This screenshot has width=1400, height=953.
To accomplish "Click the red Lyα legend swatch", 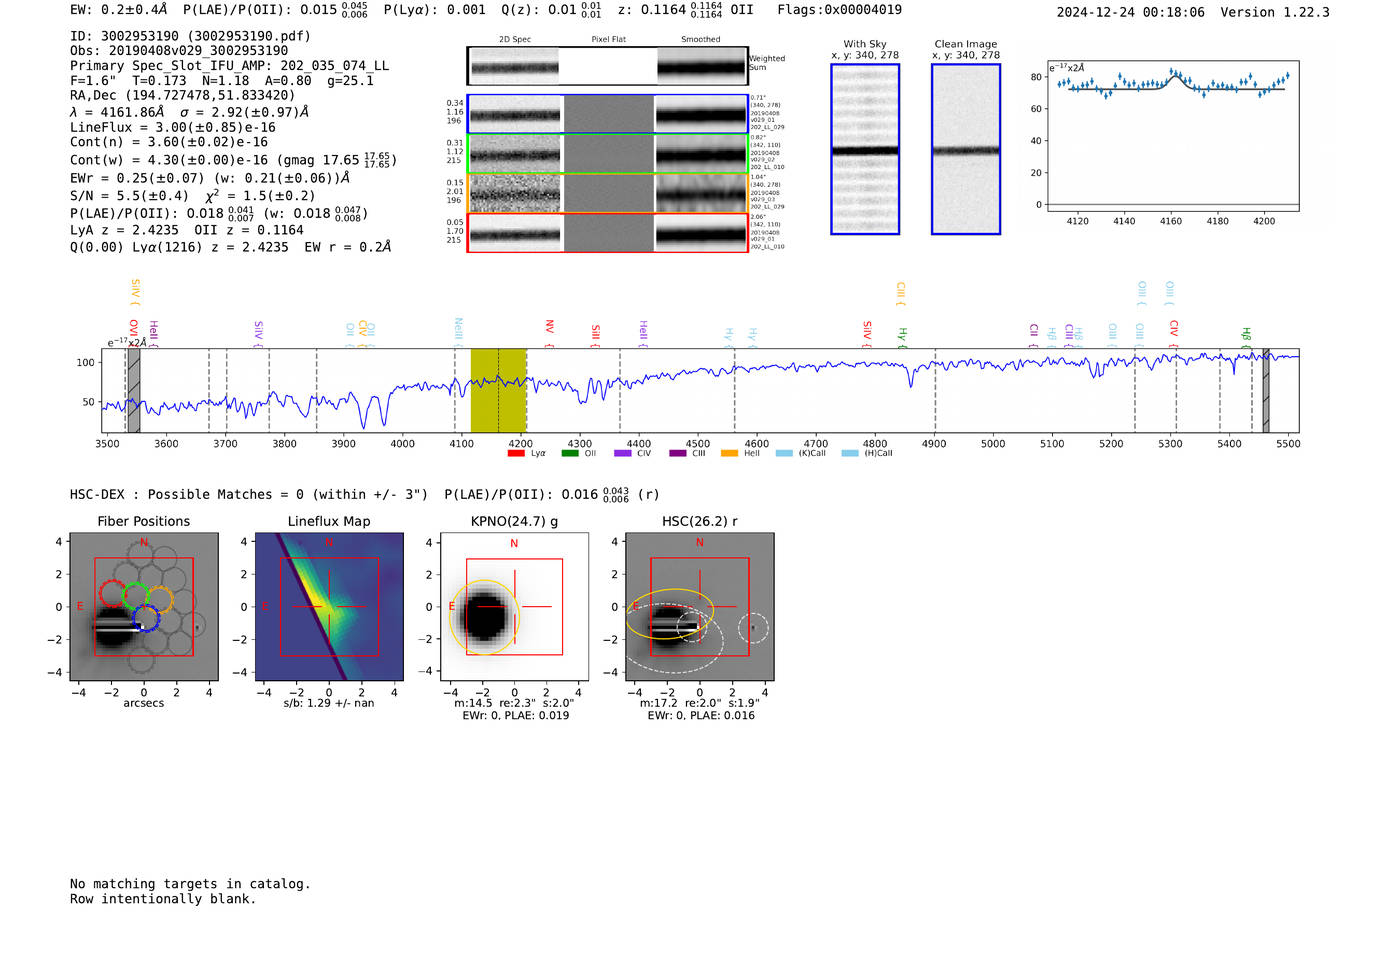I will coord(516,453).
